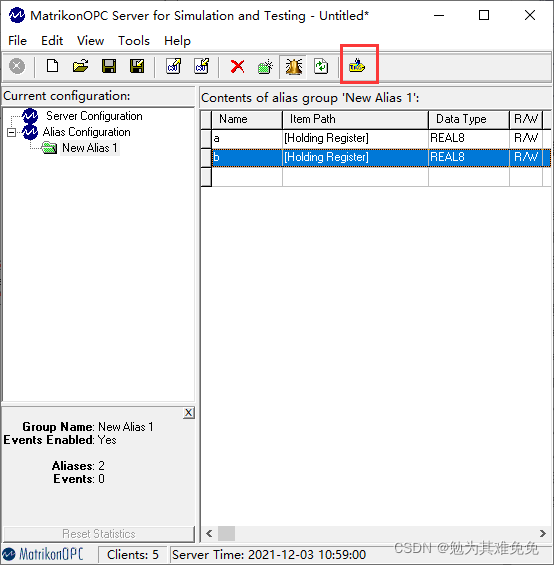Click the New configuration file icon
Screen dimensions: 554x565
tap(53, 66)
